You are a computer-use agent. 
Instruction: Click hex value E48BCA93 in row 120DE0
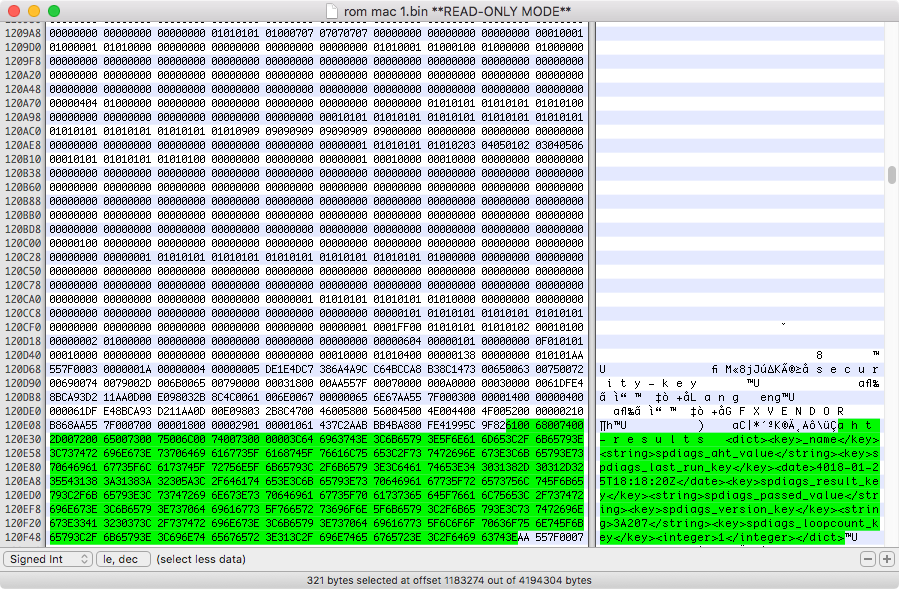point(127,411)
